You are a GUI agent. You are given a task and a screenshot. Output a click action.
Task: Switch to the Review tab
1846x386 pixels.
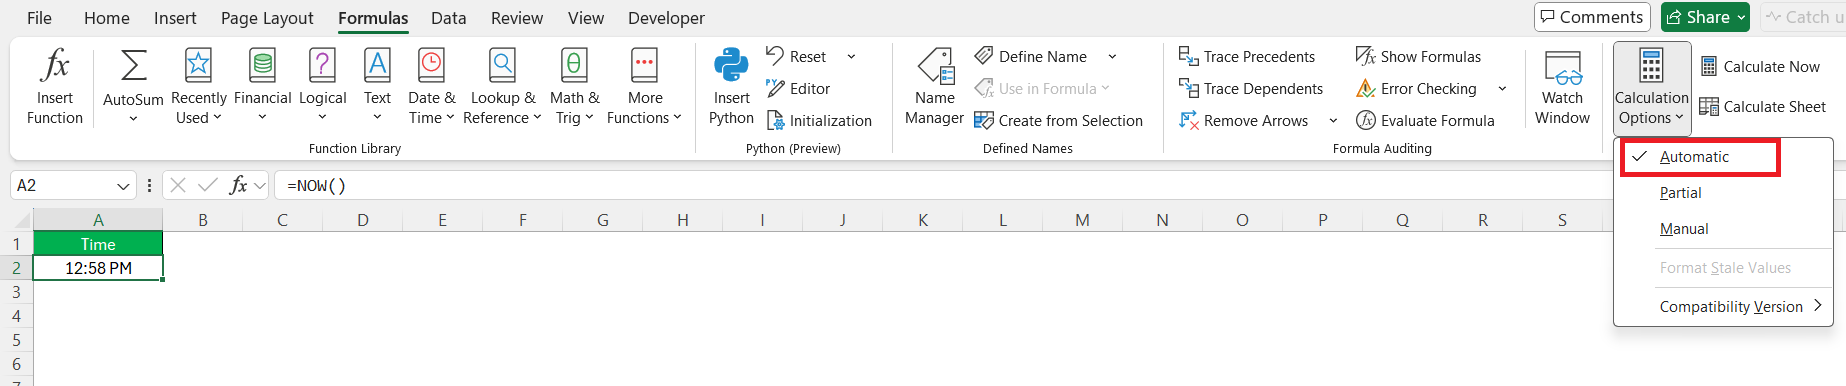(x=517, y=18)
